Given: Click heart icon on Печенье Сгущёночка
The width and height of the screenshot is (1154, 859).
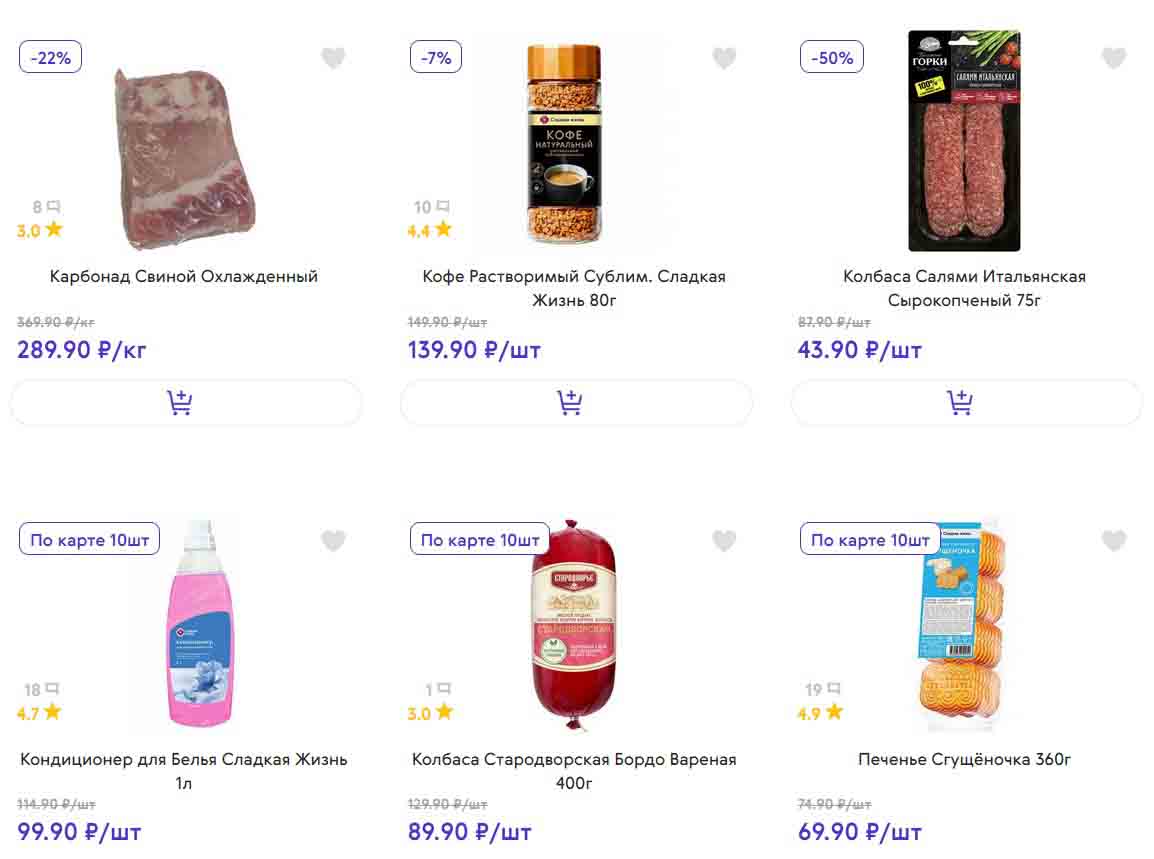Looking at the screenshot, I should point(1114,541).
